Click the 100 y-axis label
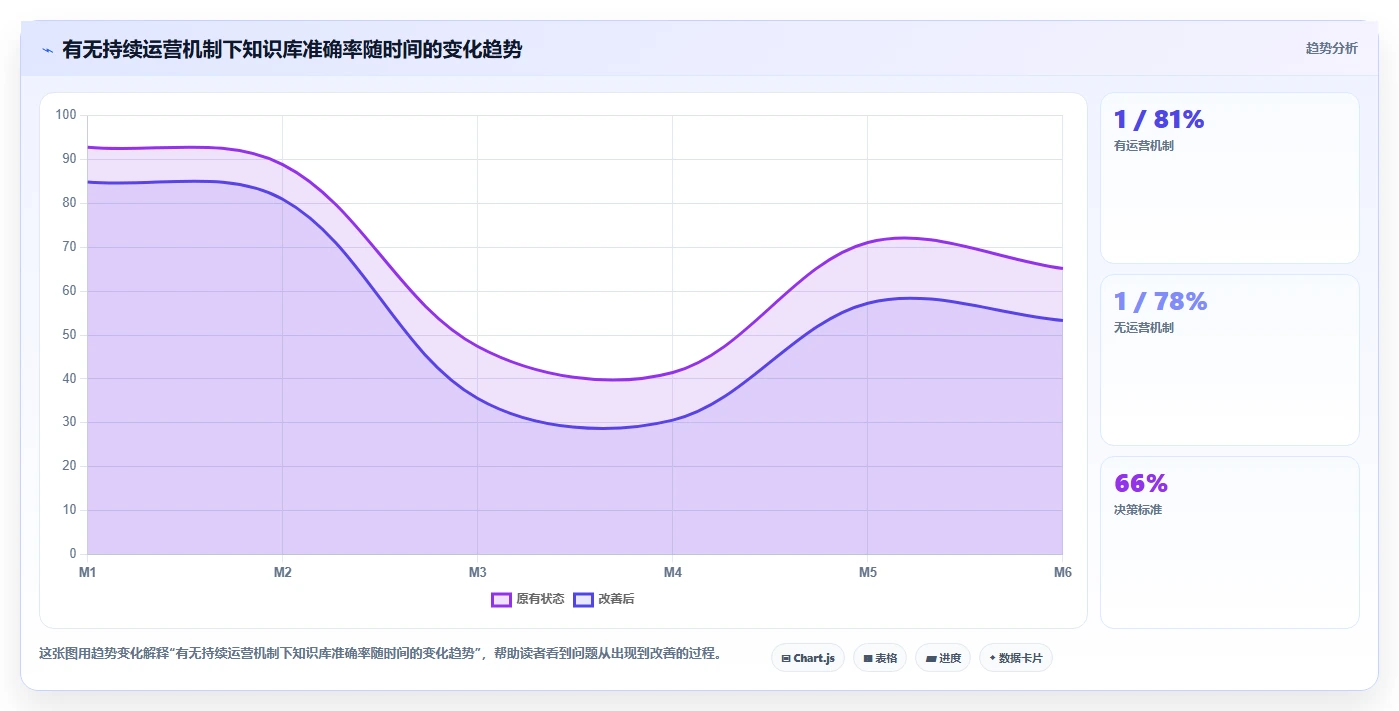 coord(66,115)
